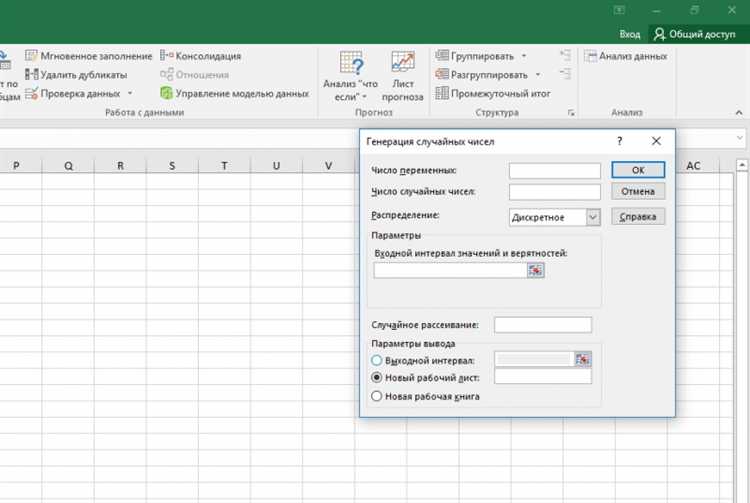
Task: Click the dialog help question mark
Action: pyautogui.click(x=619, y=141)
